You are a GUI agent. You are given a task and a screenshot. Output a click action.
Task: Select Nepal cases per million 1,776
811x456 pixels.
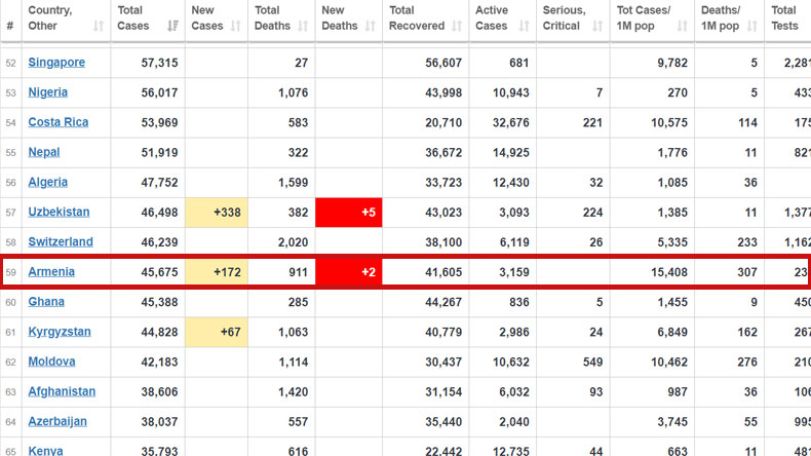tap(672, 153)
